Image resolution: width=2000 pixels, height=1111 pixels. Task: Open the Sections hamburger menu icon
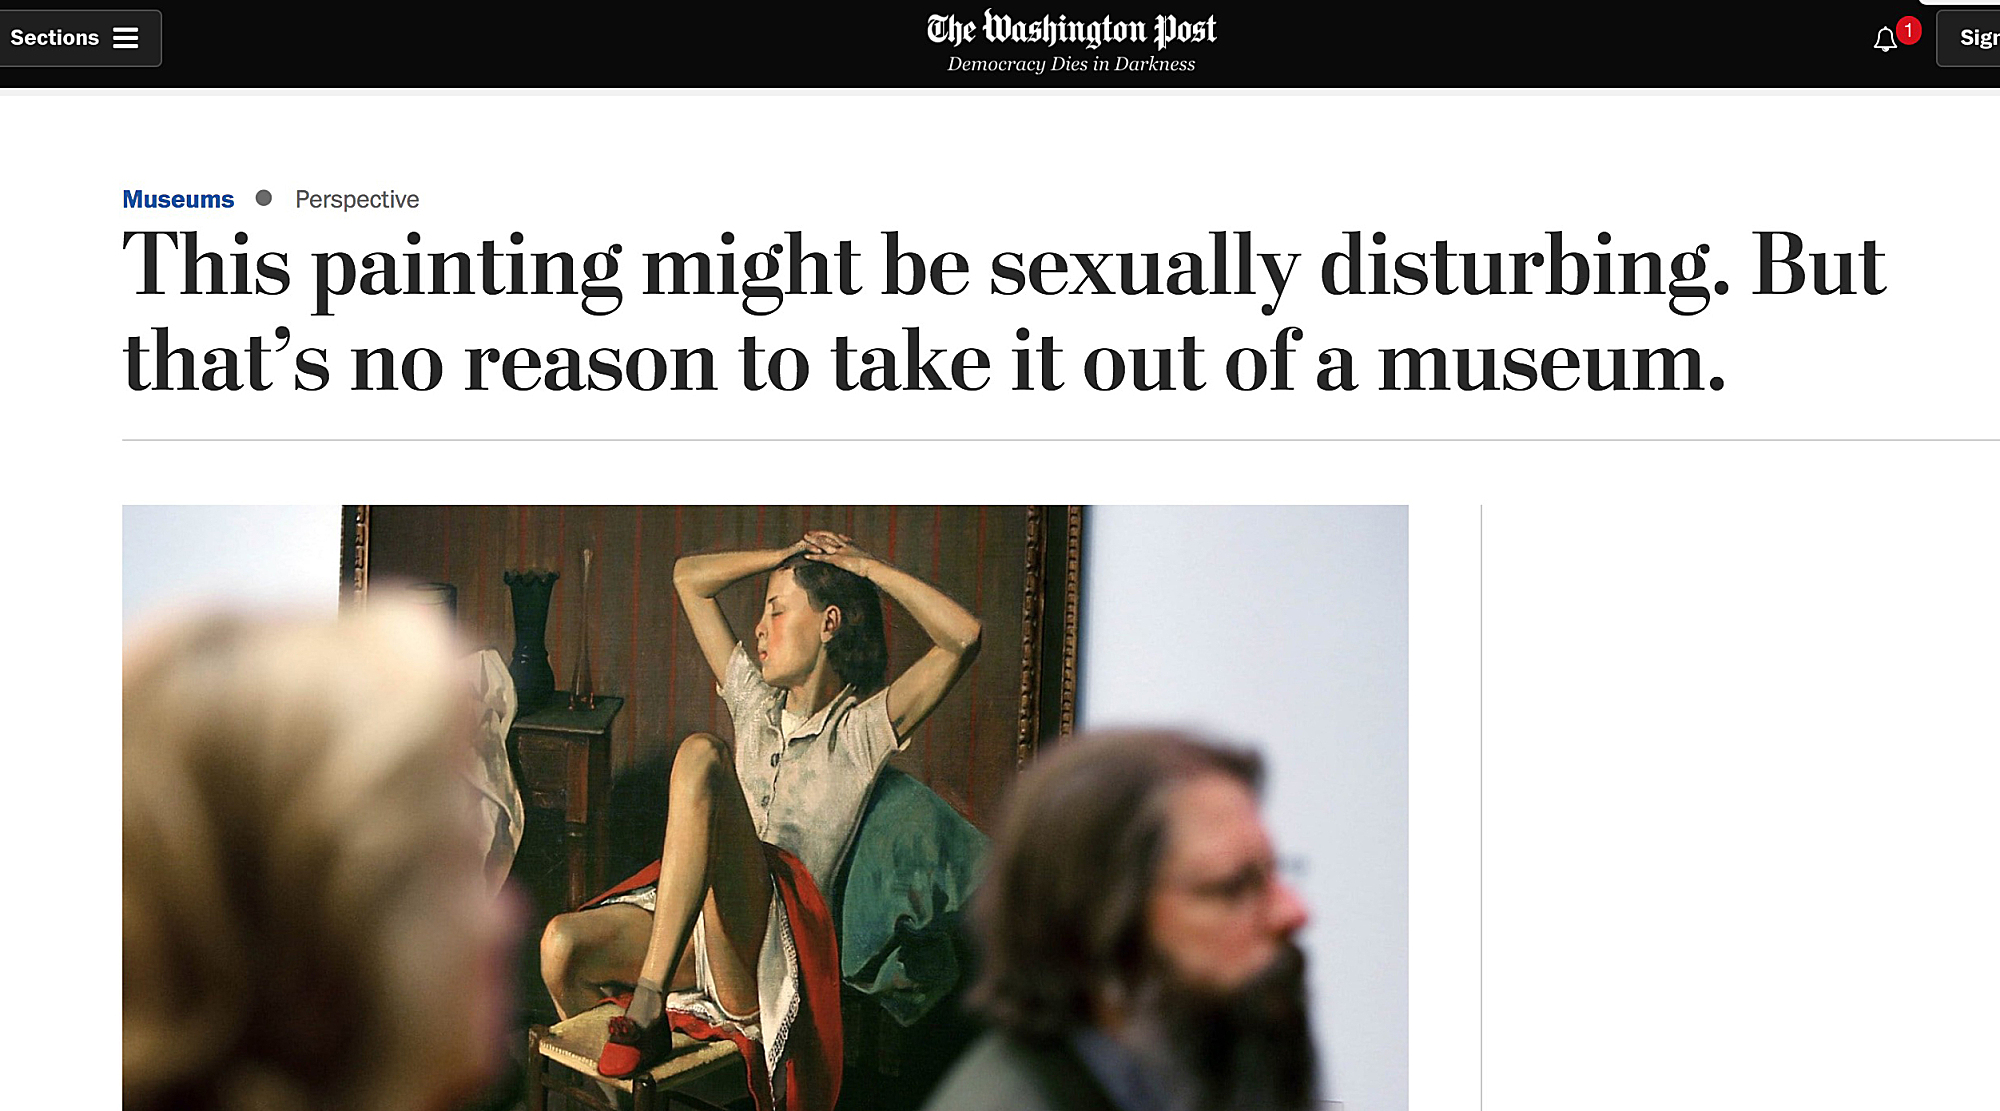tap(125, 38)
